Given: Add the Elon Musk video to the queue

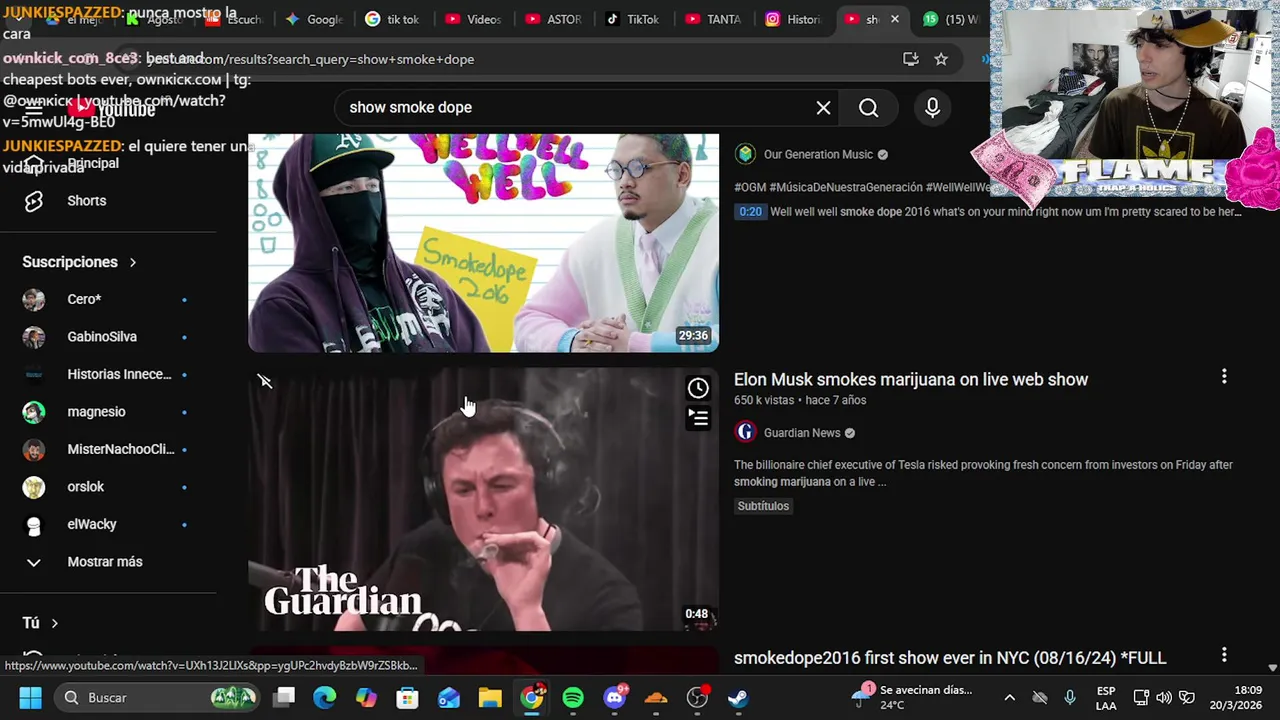Looking at the screenshot, I should pos(698,418).
